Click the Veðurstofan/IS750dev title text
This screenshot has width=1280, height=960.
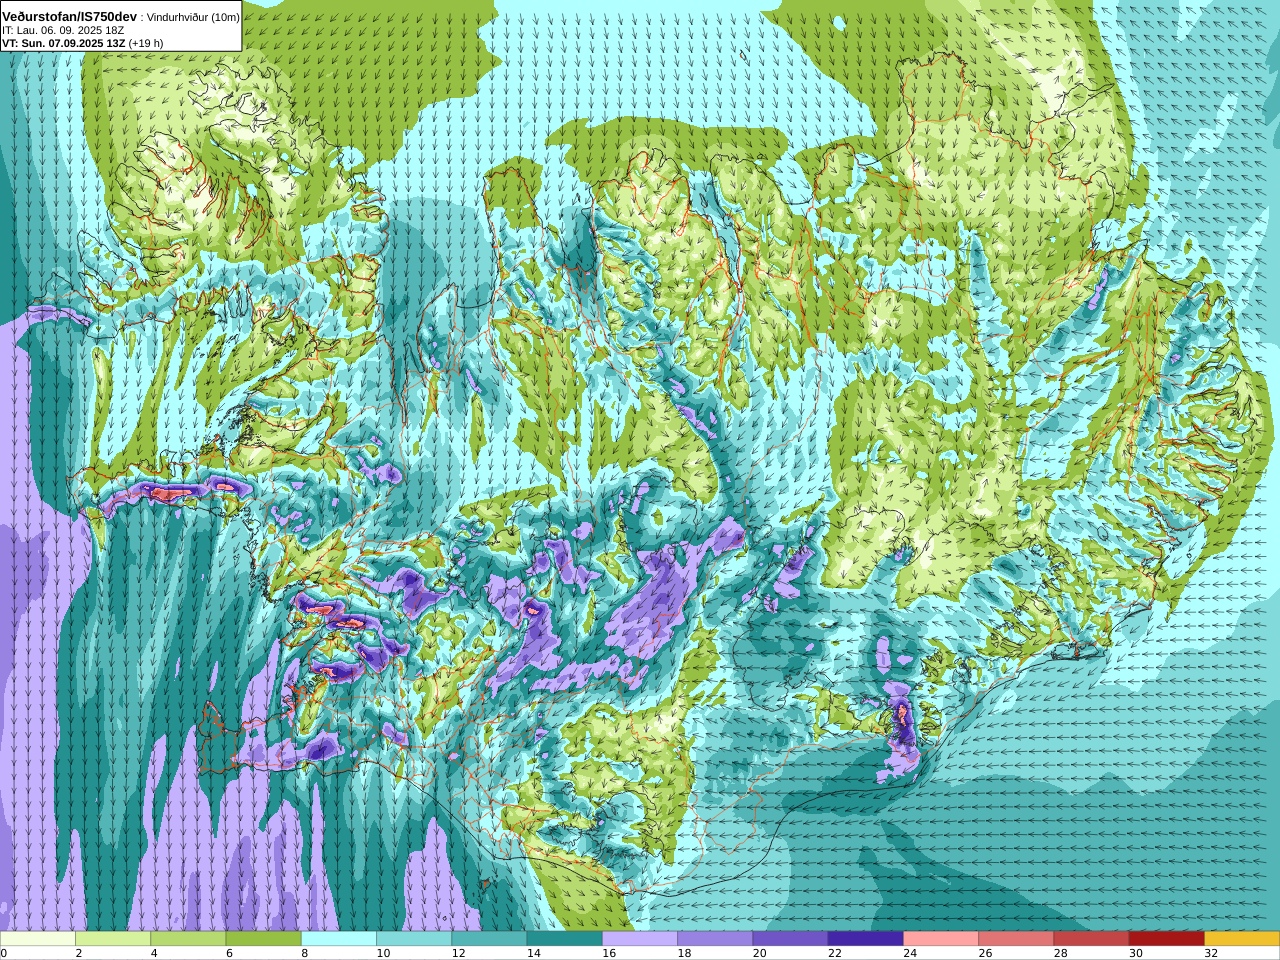(x=69, y=16)
